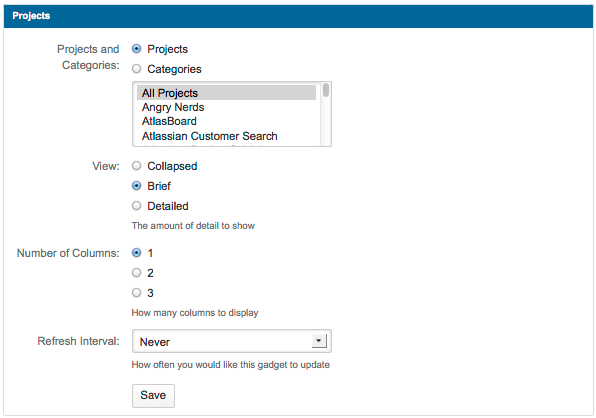Set number of columns to 2

pos(136,272)
